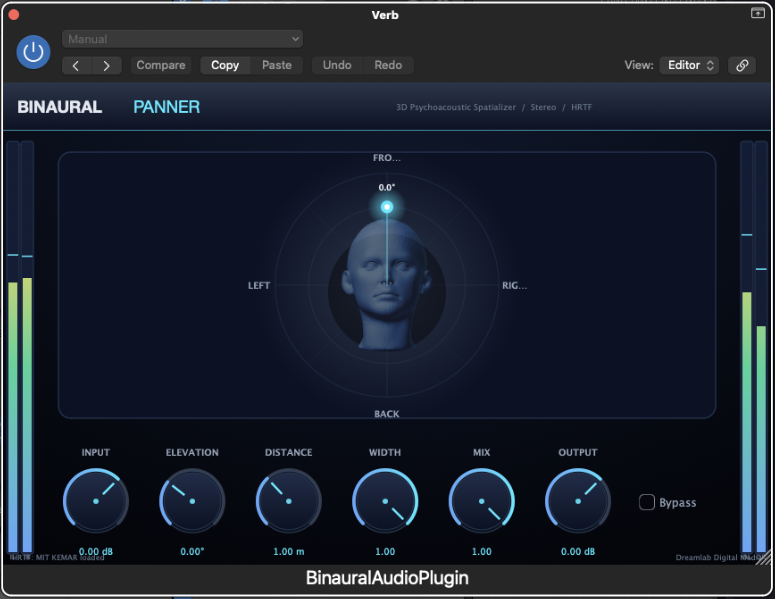Click the 0.00° elevation value

click(x=192, y=552)
